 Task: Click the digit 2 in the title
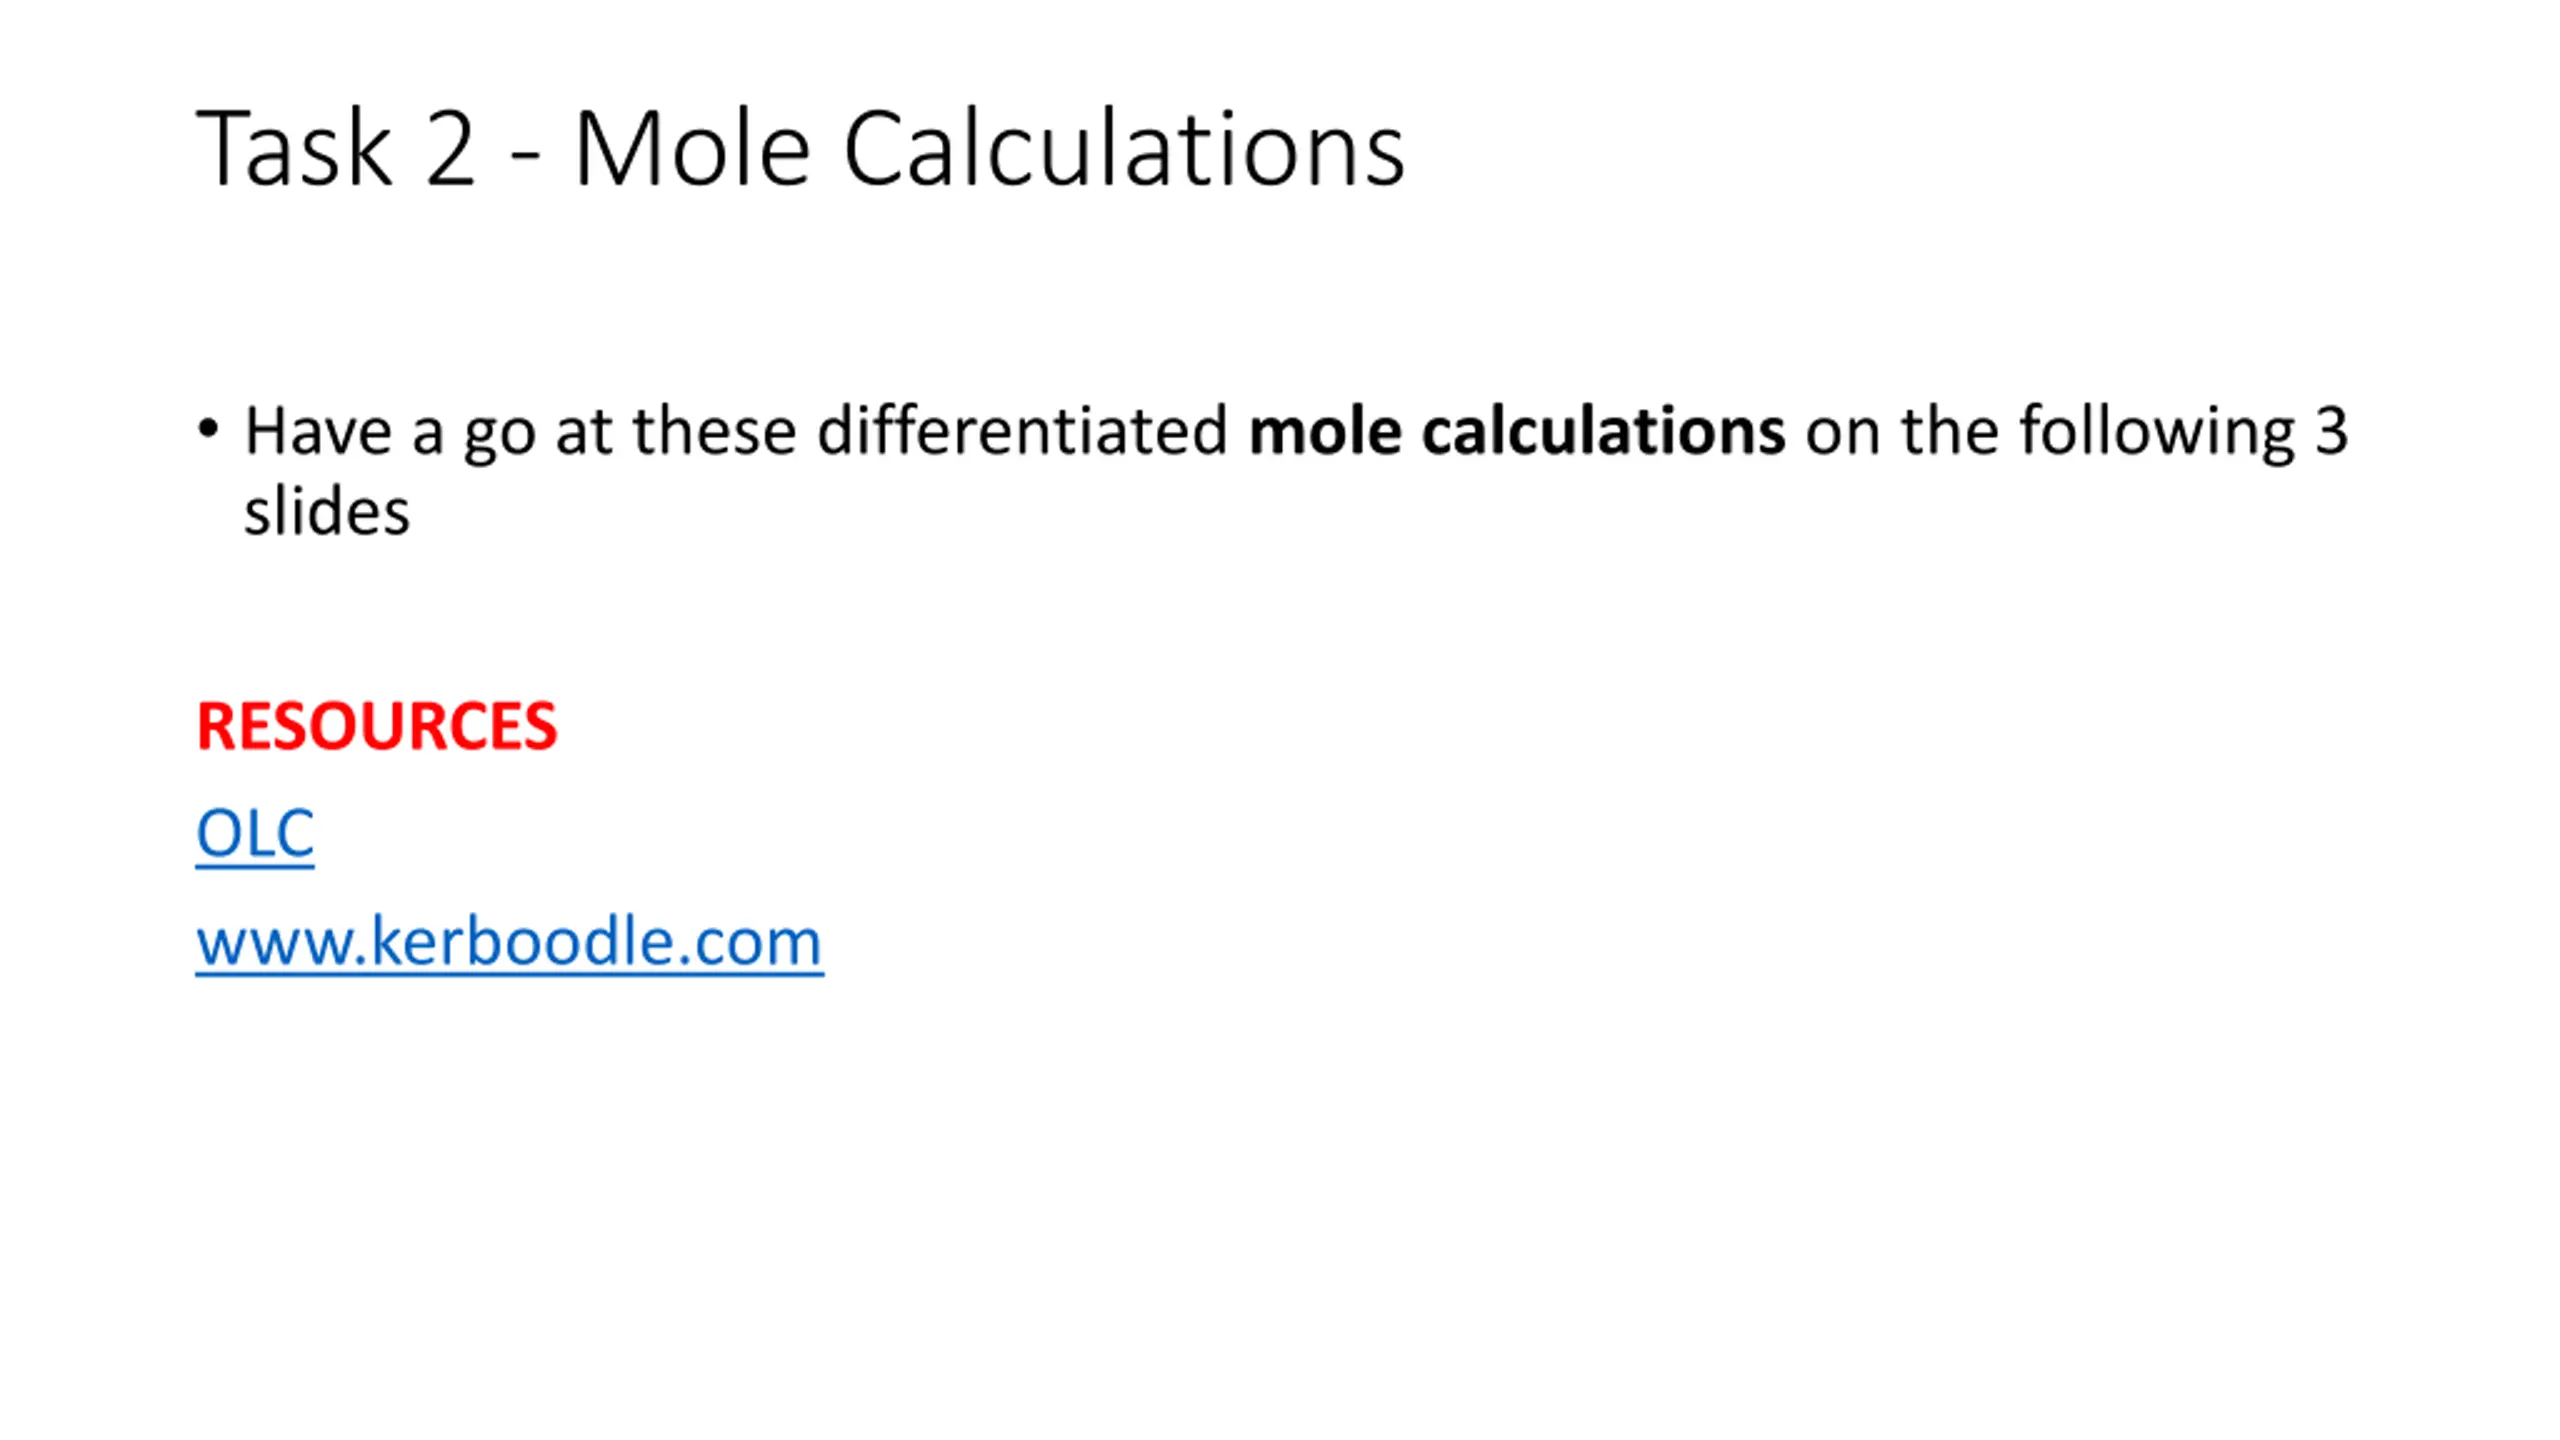pos(449,150)
